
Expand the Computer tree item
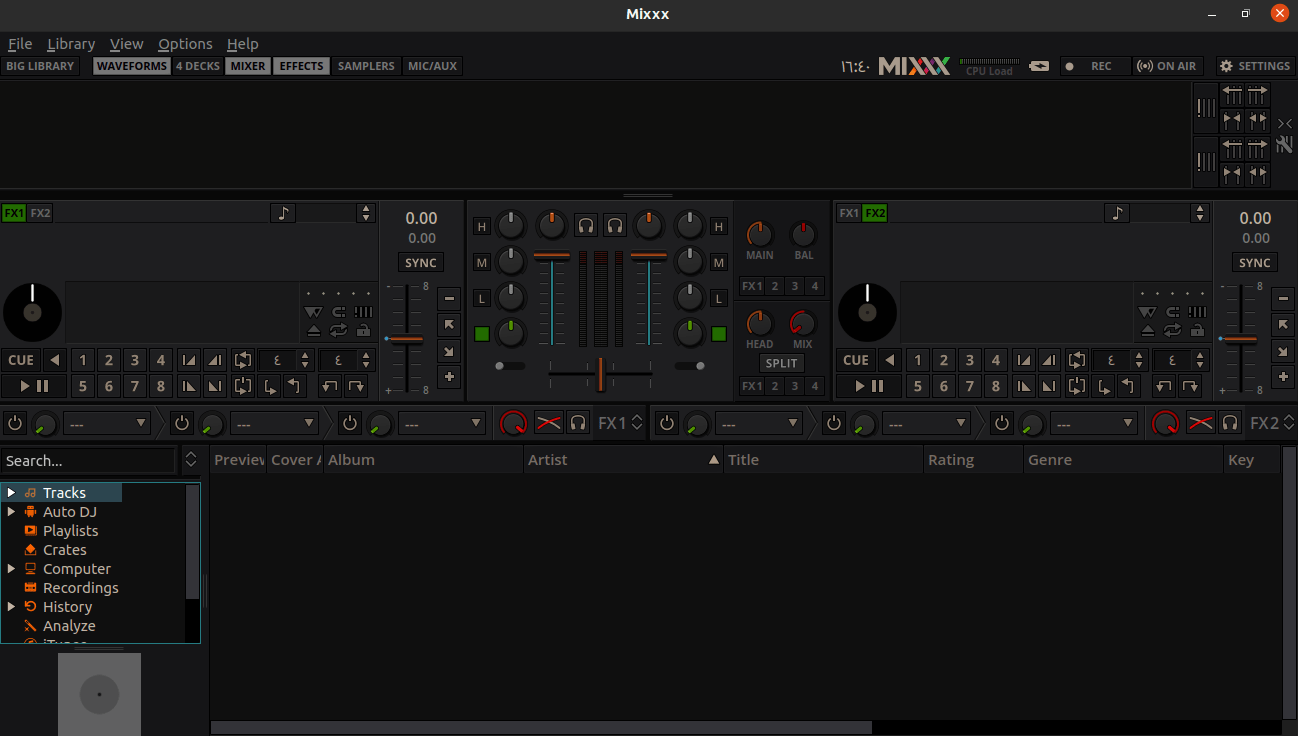(x=11, y=568)
